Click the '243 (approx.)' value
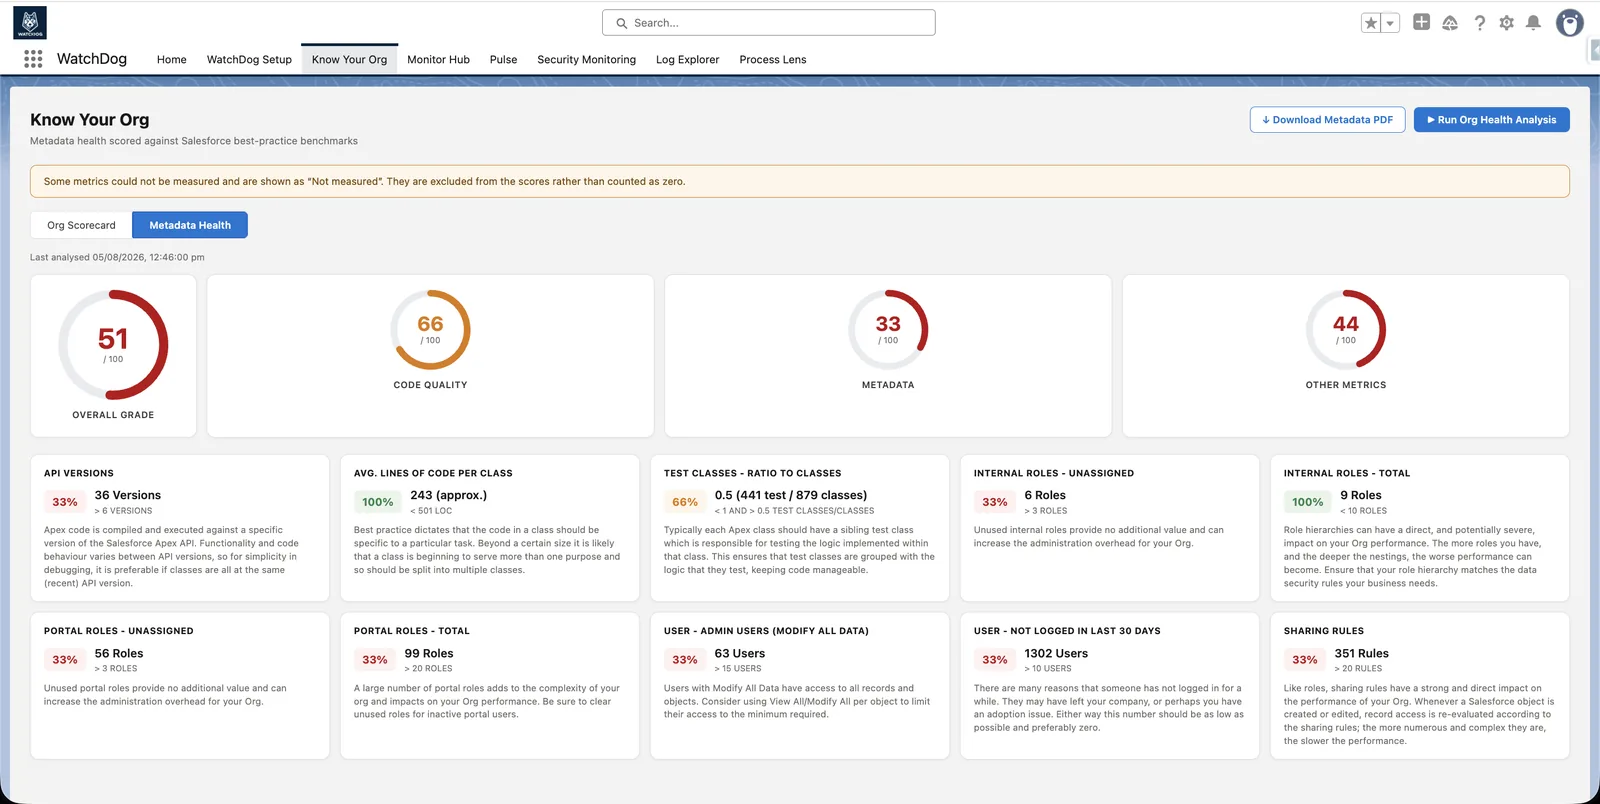This screenshot has height=804, width=1600. pyautogui.click(x=449, y=495)
